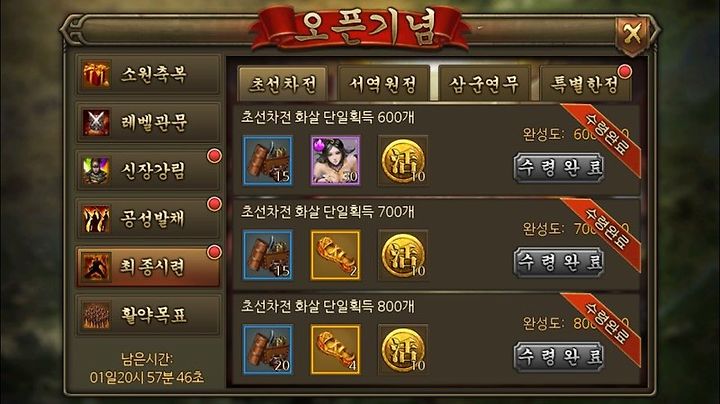Click the golden scroll reward with quantity 4
This screenshot has width=720, height=404.
coord(335,349)
